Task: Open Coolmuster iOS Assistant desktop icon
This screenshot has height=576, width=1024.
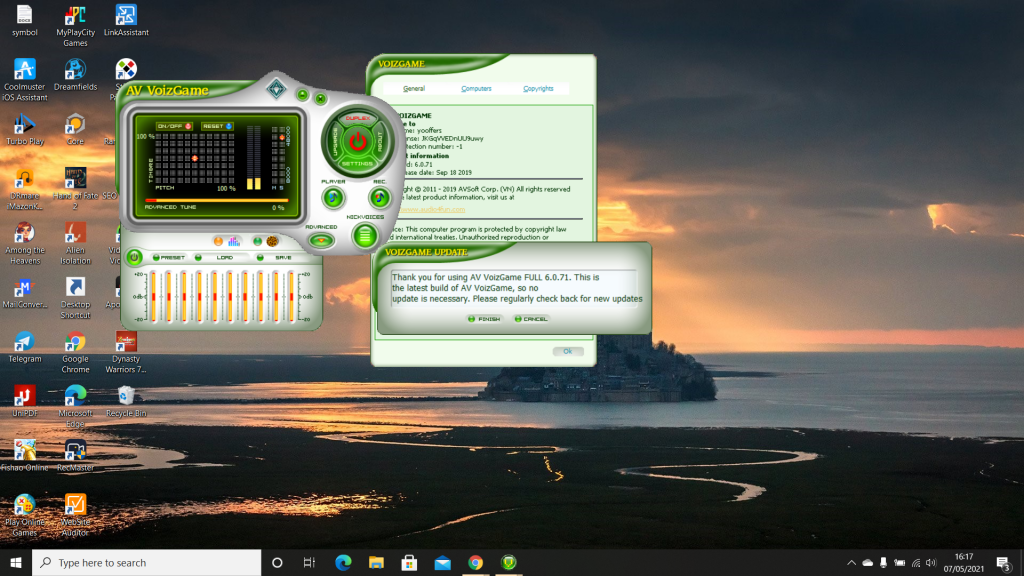Action: tap(25, 80)
